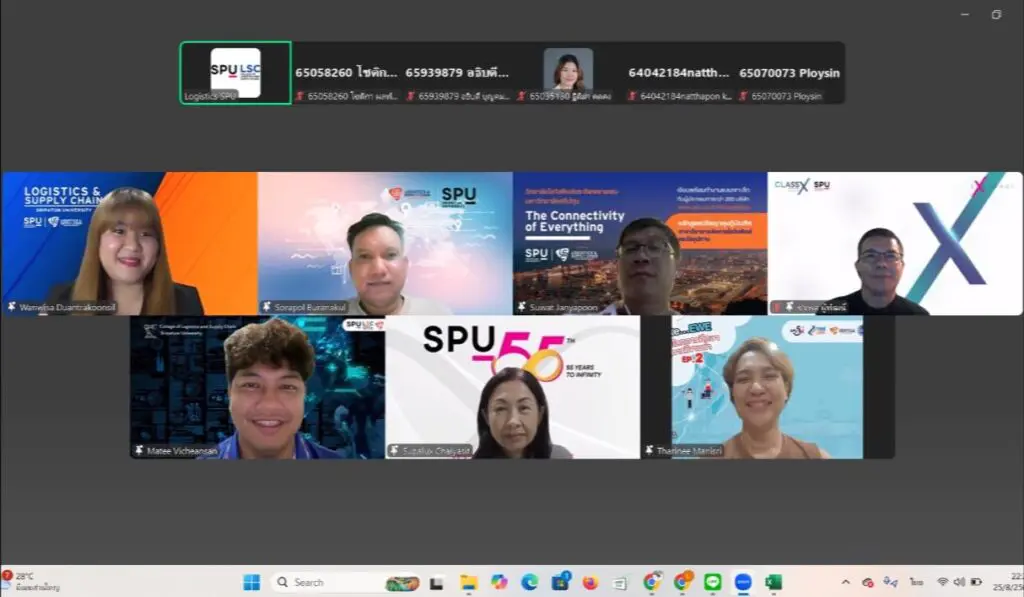Switch to the Zoom taskbar icon
The width and height of the screenshot is (1024, 597).
click(x=743, y=582)
